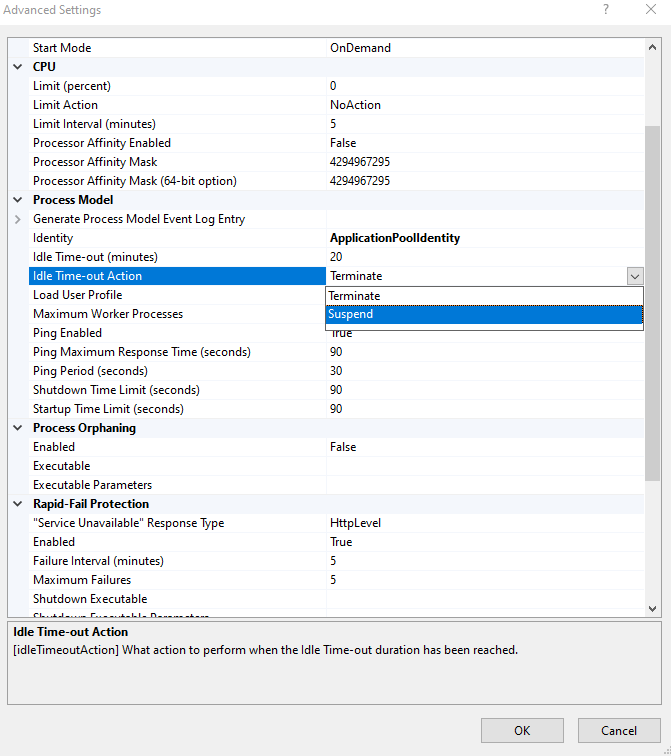The height and width of the screenshot is (756, 671).
Task: Click the Idle Time-out value 20
Action: click(x=336, y=257)
